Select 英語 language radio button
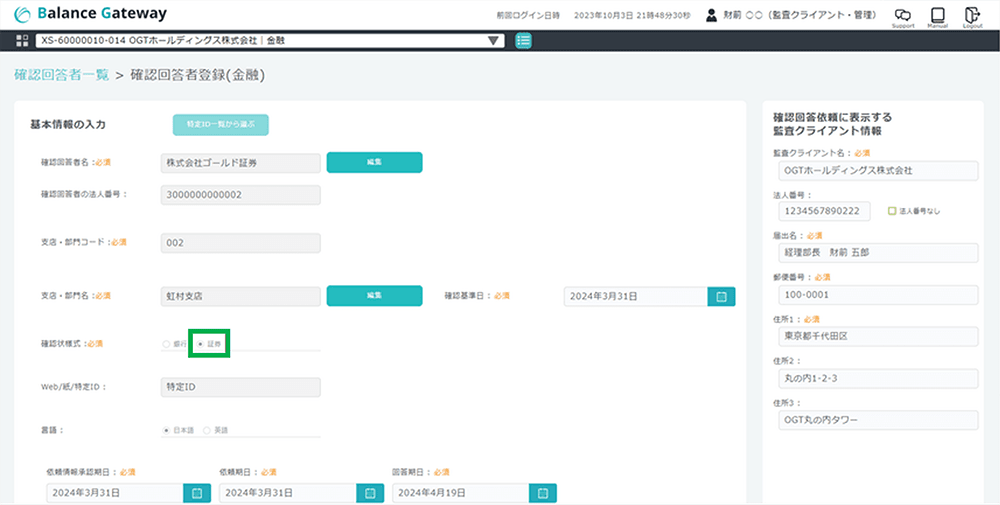This screenshot has width=1000, height=505. [x=207, y=430]
